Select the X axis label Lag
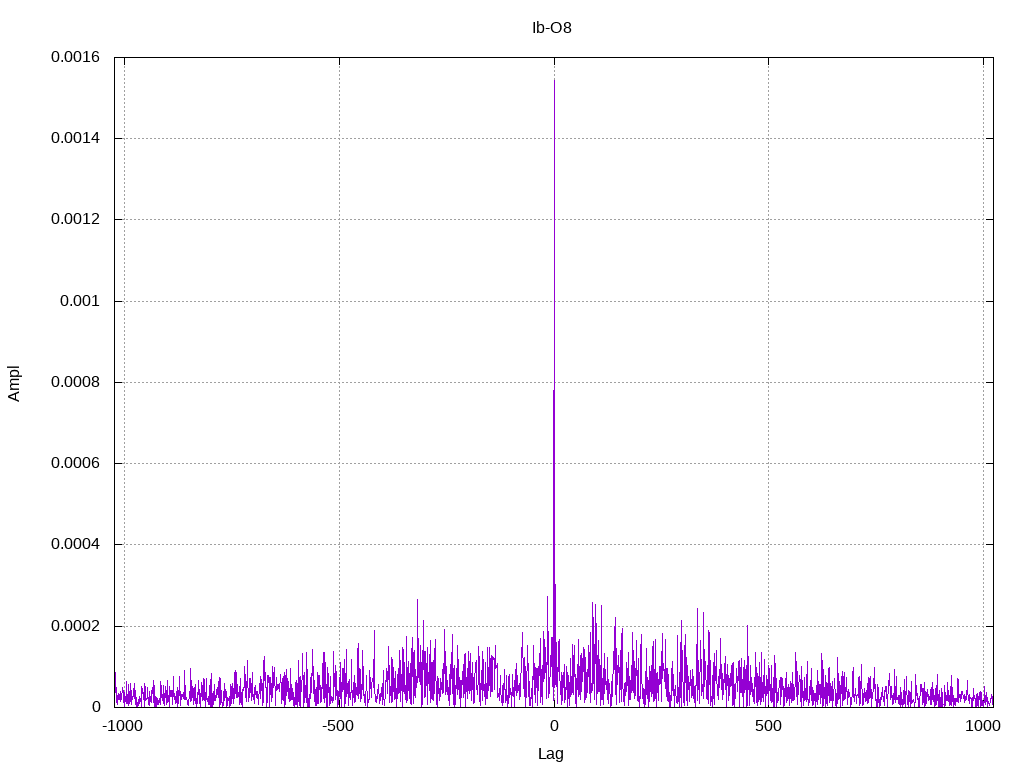1024x768 pixels. [x=551, y=754]
